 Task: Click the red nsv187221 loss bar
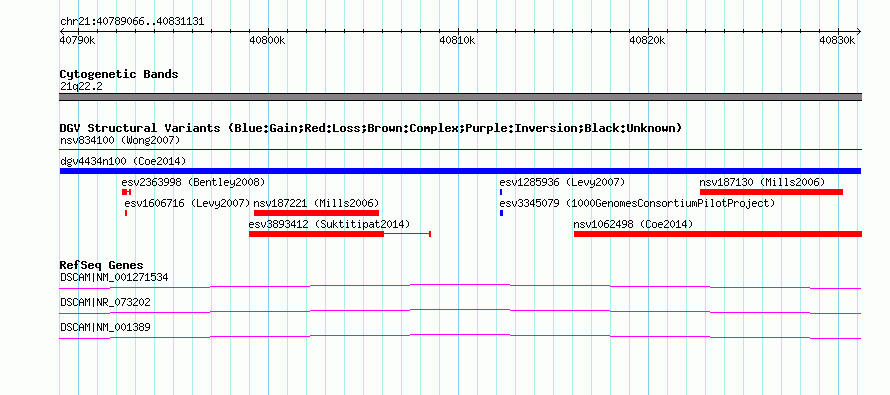click(x=316, y=213)
